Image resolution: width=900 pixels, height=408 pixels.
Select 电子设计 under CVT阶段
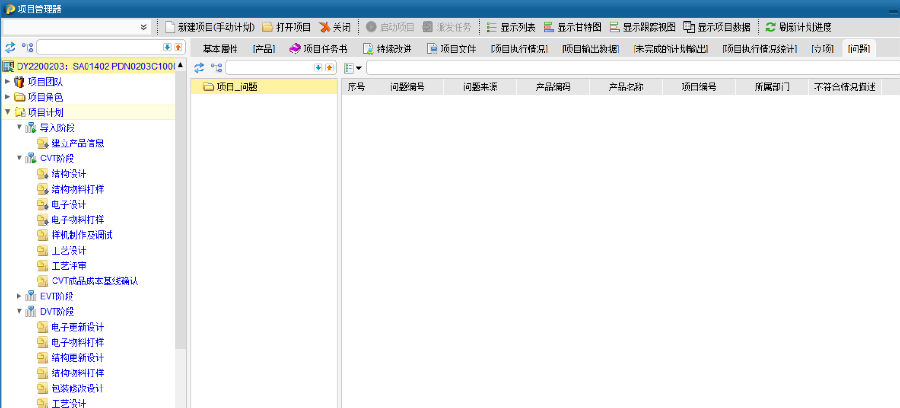click(x=68, y=204)
